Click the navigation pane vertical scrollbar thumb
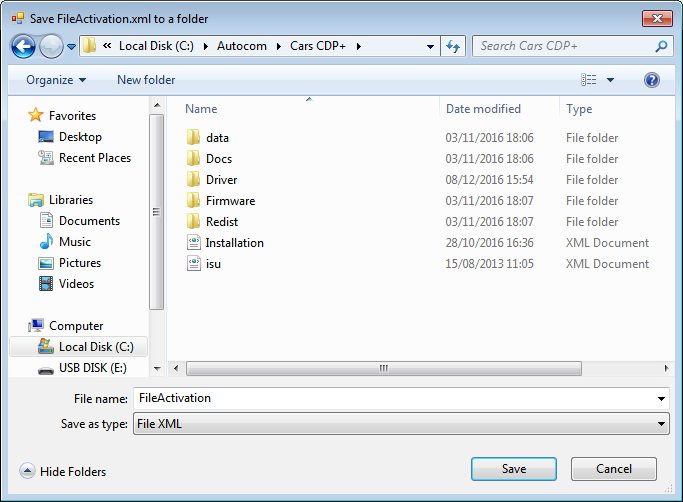 point(156,212)
